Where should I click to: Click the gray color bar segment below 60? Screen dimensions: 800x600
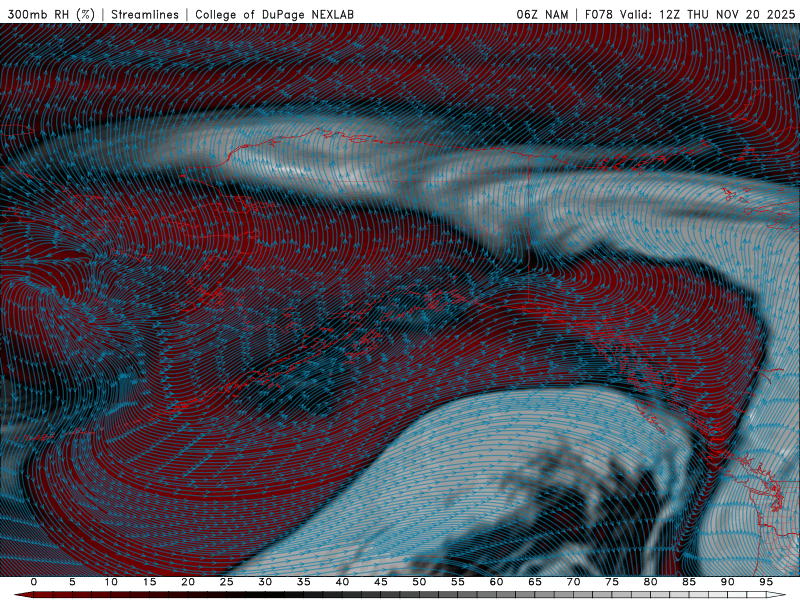coord(504,595)
